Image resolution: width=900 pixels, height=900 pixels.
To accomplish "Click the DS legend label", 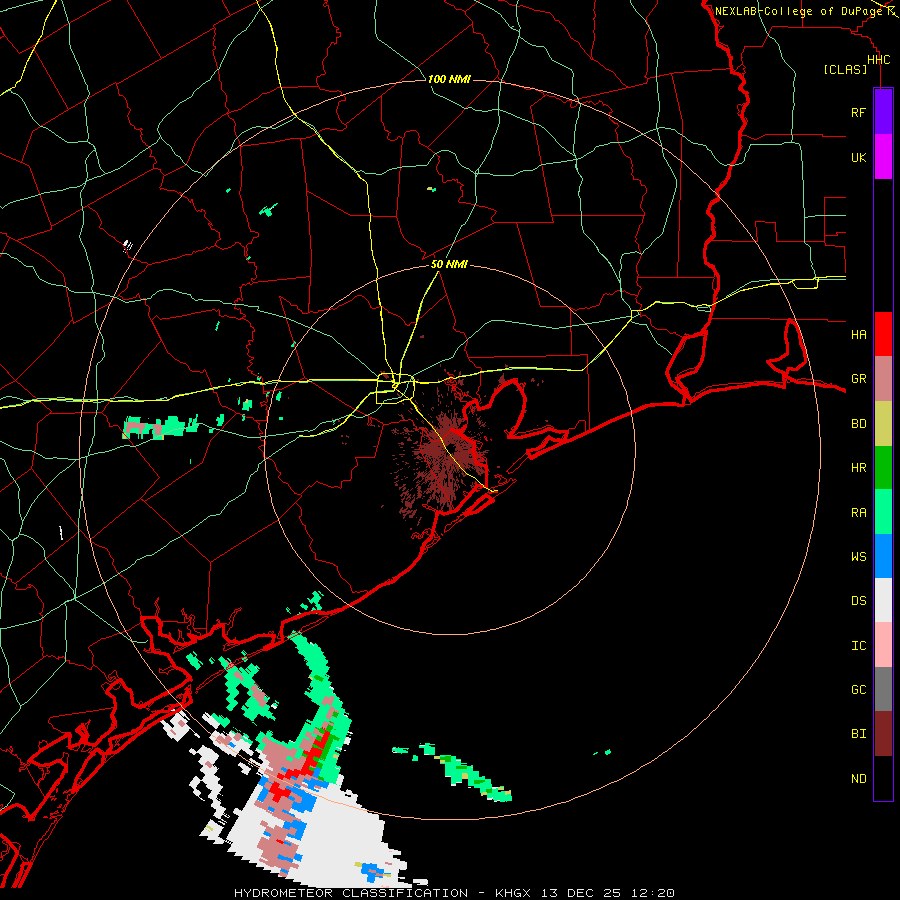I will click(x=858, y=601).
